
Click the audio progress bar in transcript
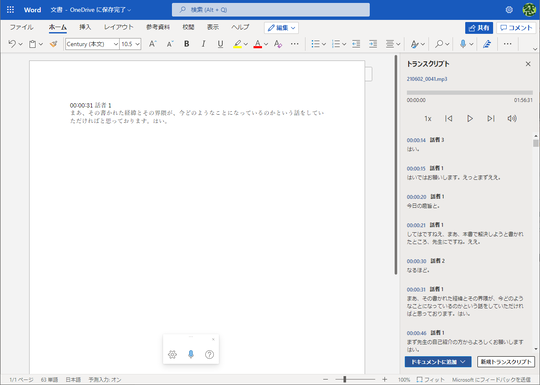coord(469,93)
